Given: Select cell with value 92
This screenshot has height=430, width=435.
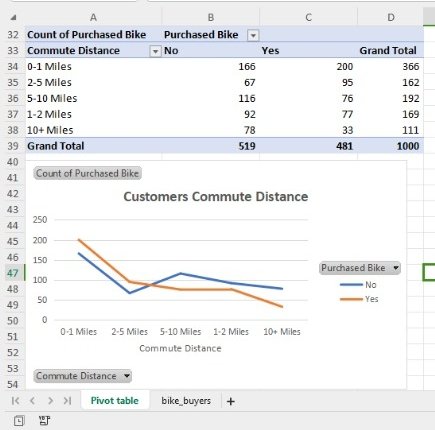Looking at the screenshot, I should pos(211,114).
